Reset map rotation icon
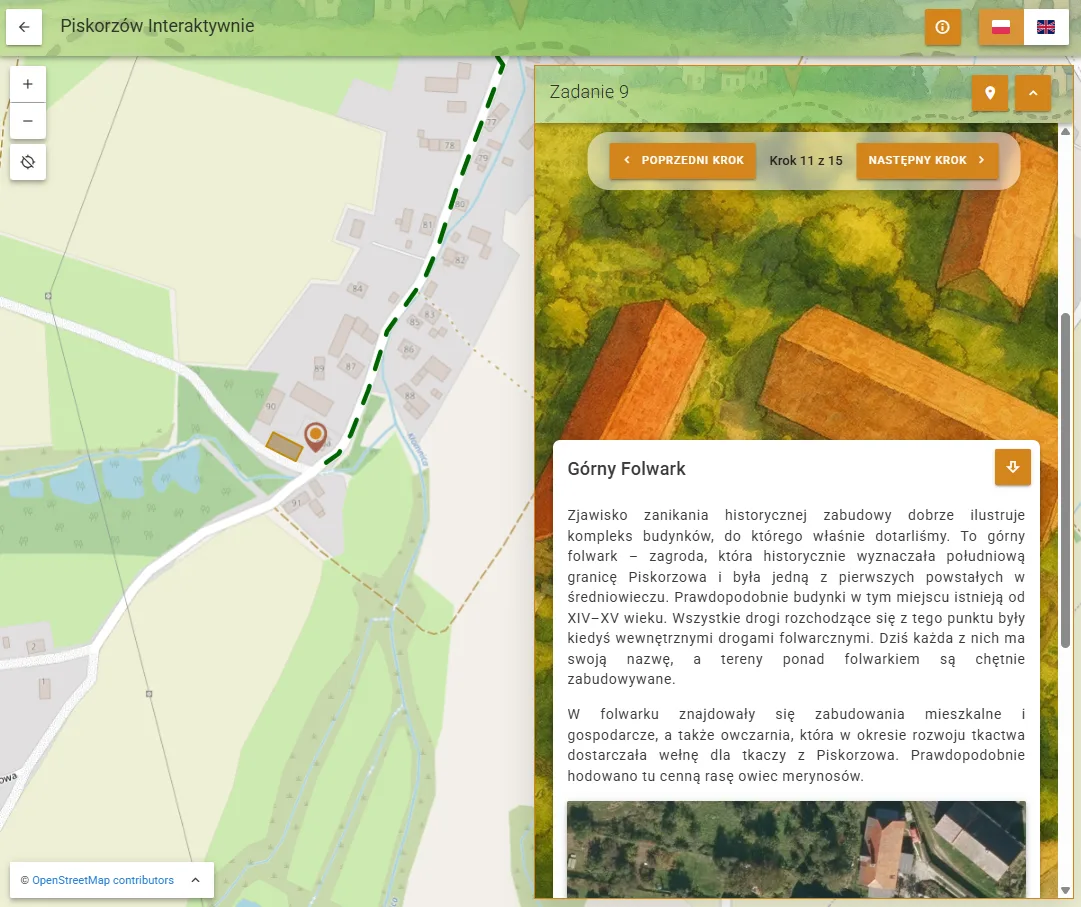 coord(28,162)
